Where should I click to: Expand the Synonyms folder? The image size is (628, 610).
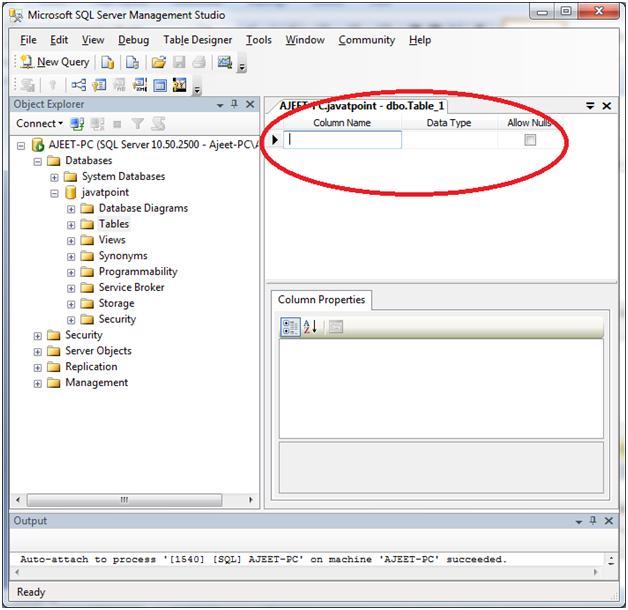pos(71,257)
